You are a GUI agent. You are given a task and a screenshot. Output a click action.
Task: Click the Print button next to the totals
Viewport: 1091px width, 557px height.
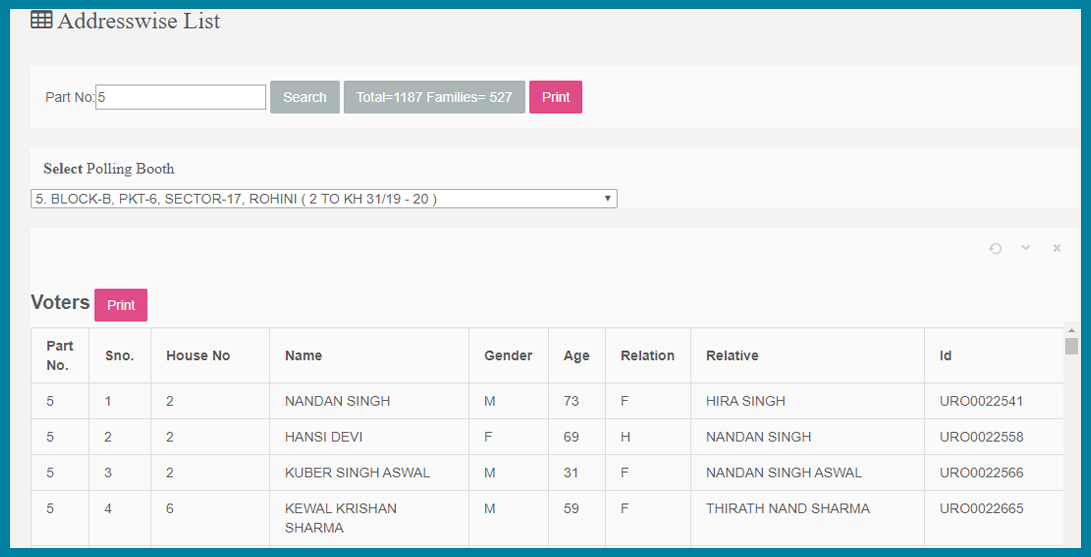(555, 97)
